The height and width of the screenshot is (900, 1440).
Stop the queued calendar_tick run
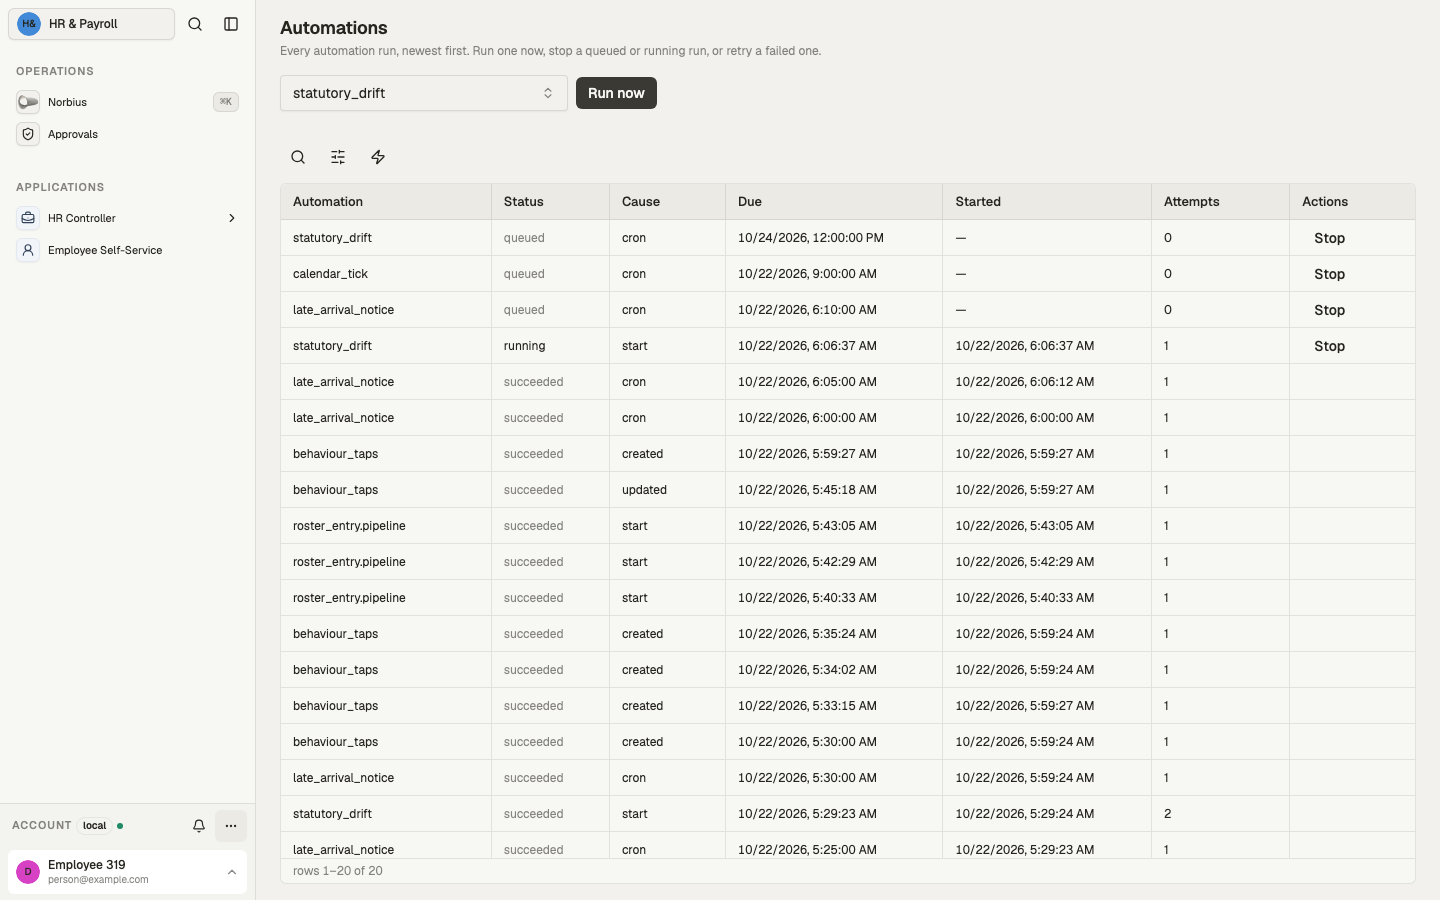tap(1329, 274)
